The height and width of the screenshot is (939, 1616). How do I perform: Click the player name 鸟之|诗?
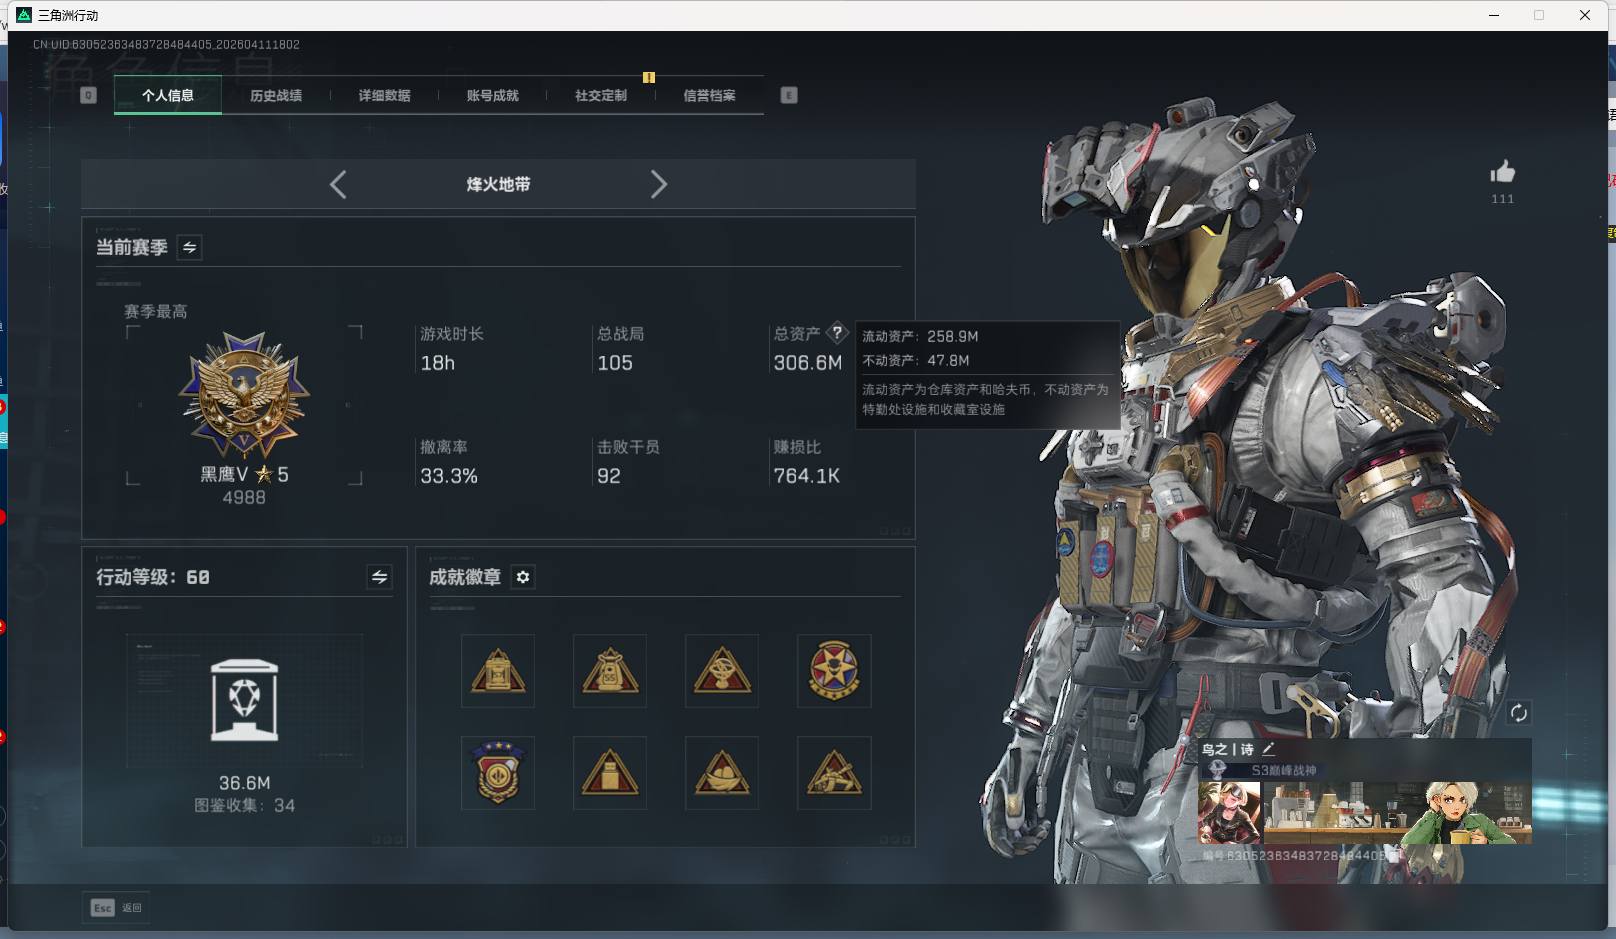coord(1228,749)
